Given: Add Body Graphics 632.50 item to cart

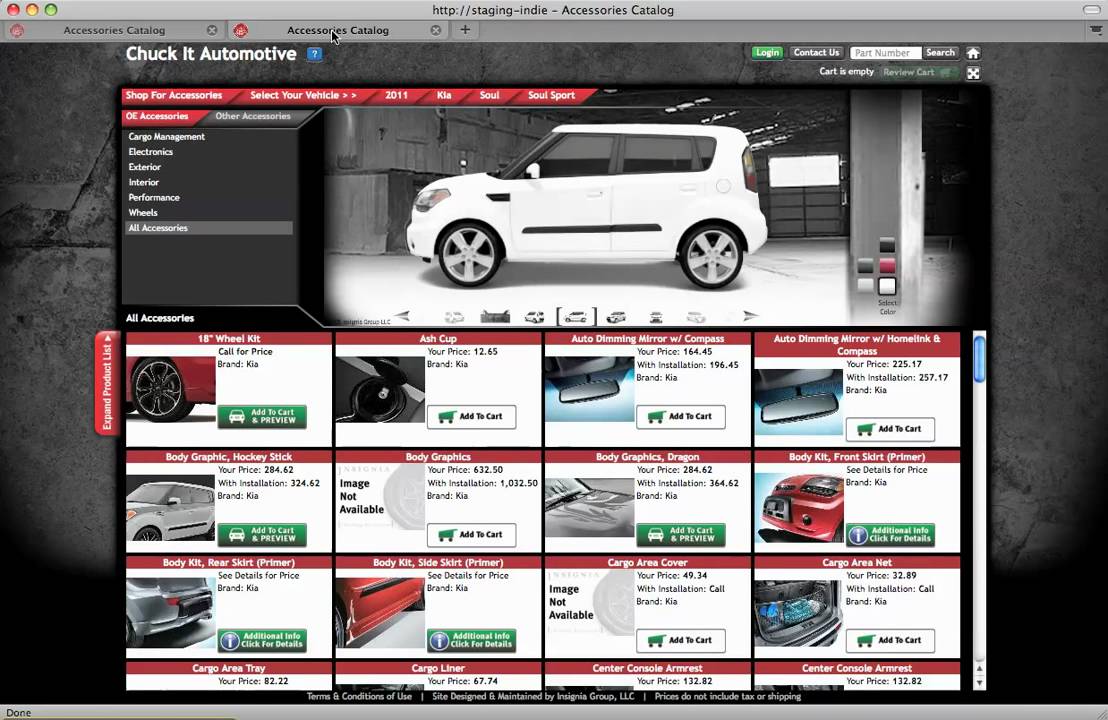Looking at the screenshot, I should click(471, 535).
